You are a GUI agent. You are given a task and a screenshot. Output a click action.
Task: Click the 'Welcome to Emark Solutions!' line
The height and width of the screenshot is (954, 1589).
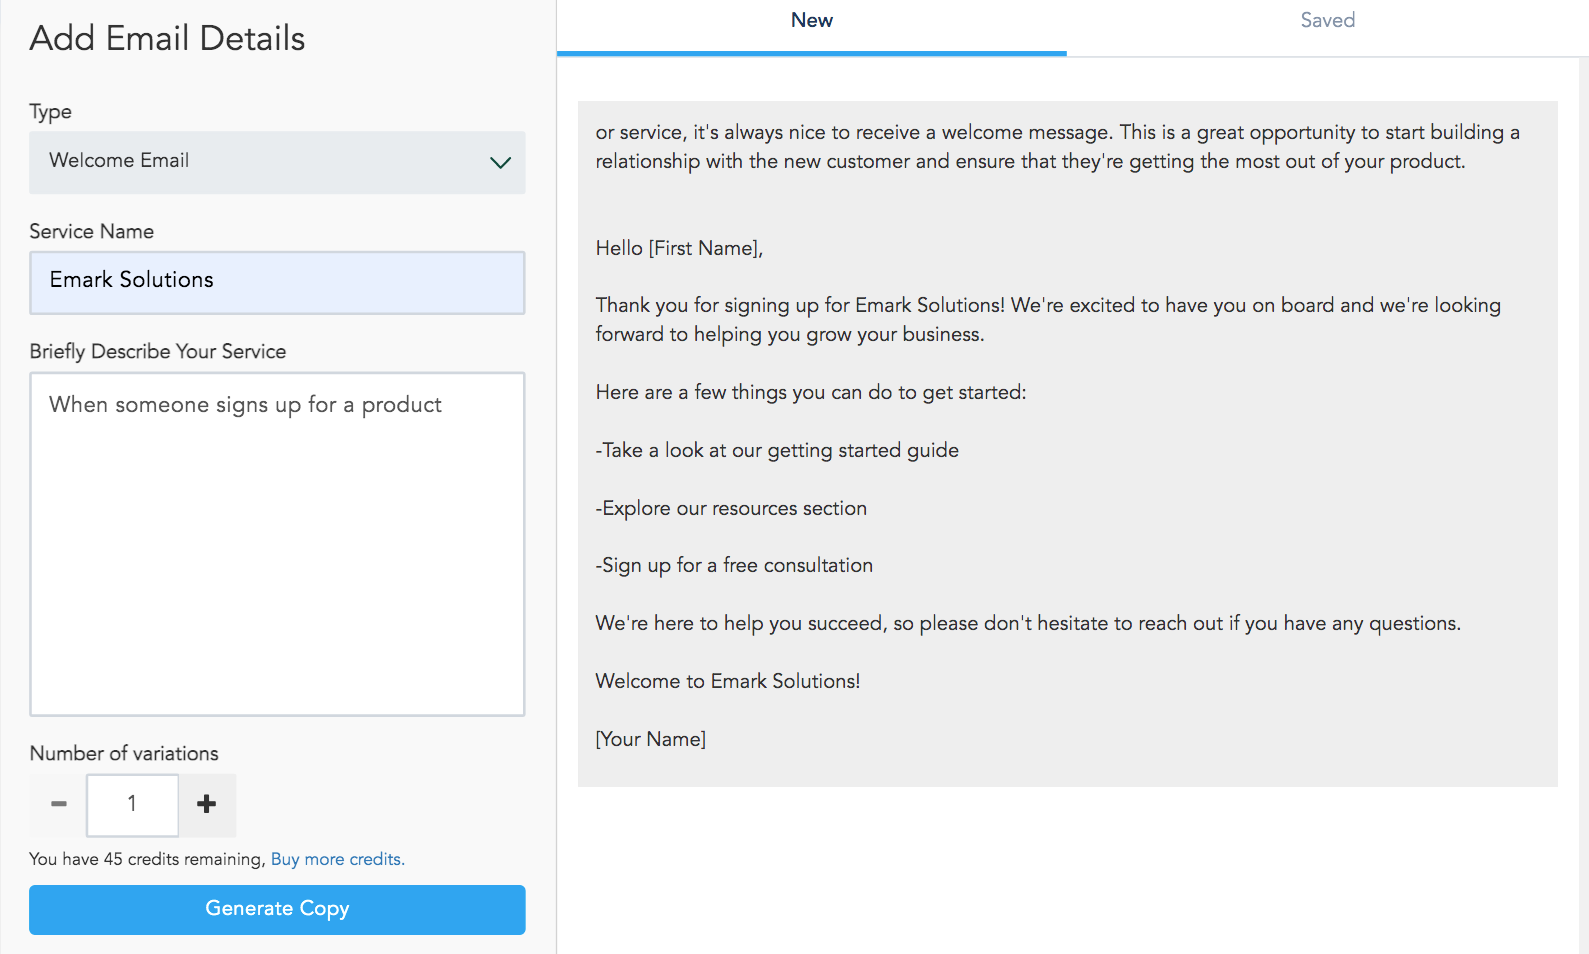coord(728,681)
